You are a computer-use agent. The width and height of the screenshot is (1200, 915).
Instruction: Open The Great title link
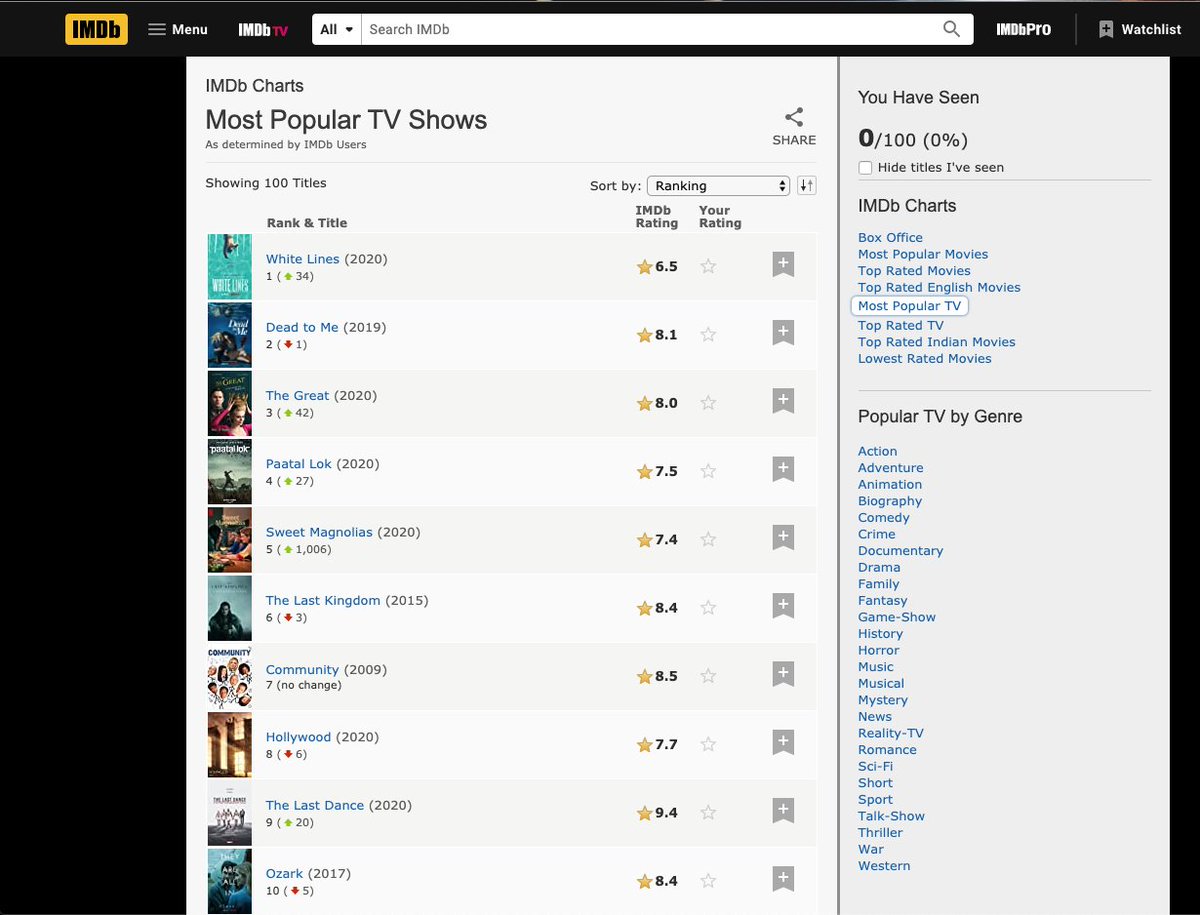click(x=298, y=395)
